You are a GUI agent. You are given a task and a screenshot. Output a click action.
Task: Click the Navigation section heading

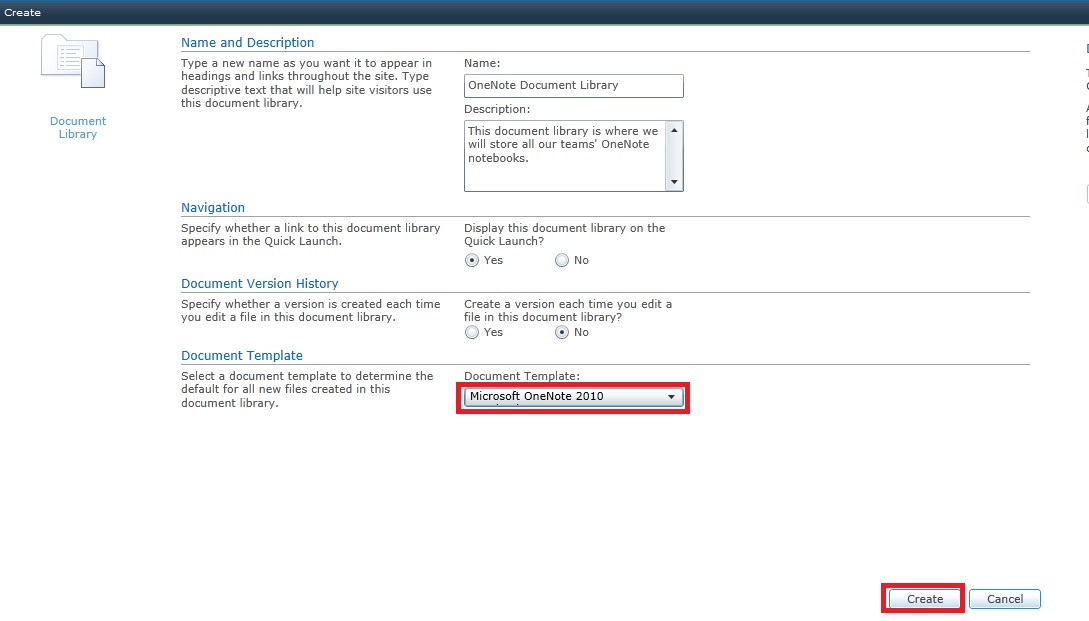coord(213,207)
